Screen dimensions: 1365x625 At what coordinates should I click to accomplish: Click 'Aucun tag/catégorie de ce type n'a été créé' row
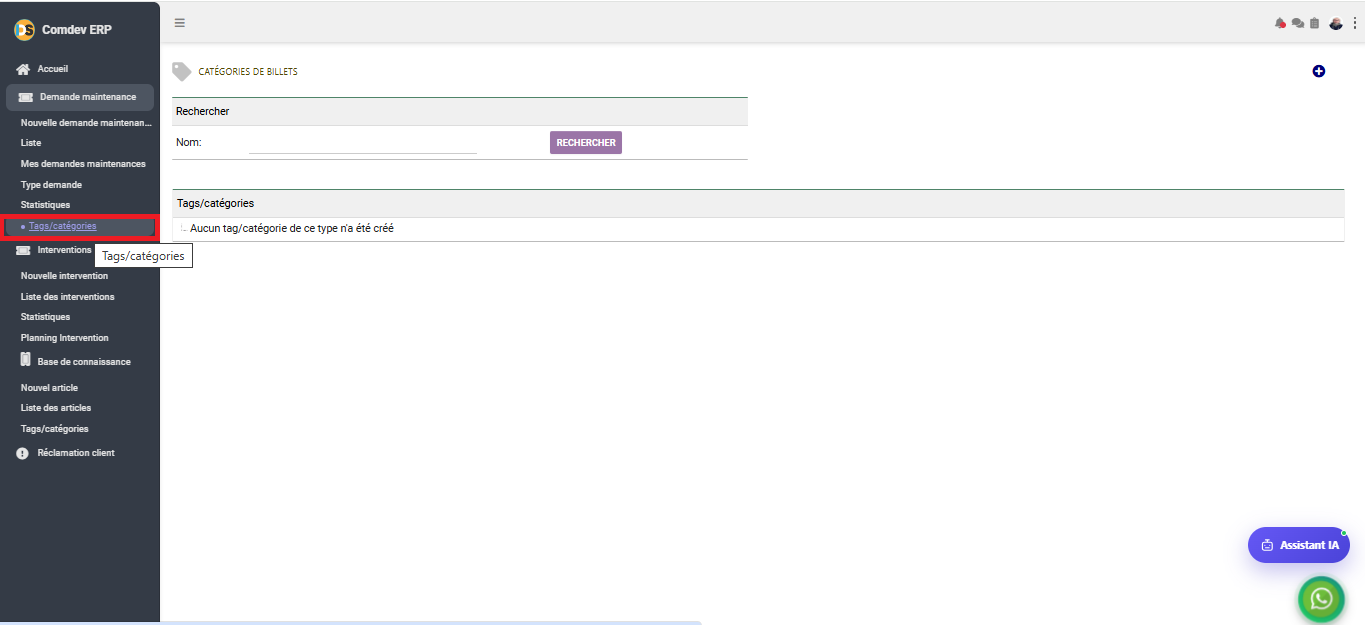pyautogui.click(x=758, y=229)
